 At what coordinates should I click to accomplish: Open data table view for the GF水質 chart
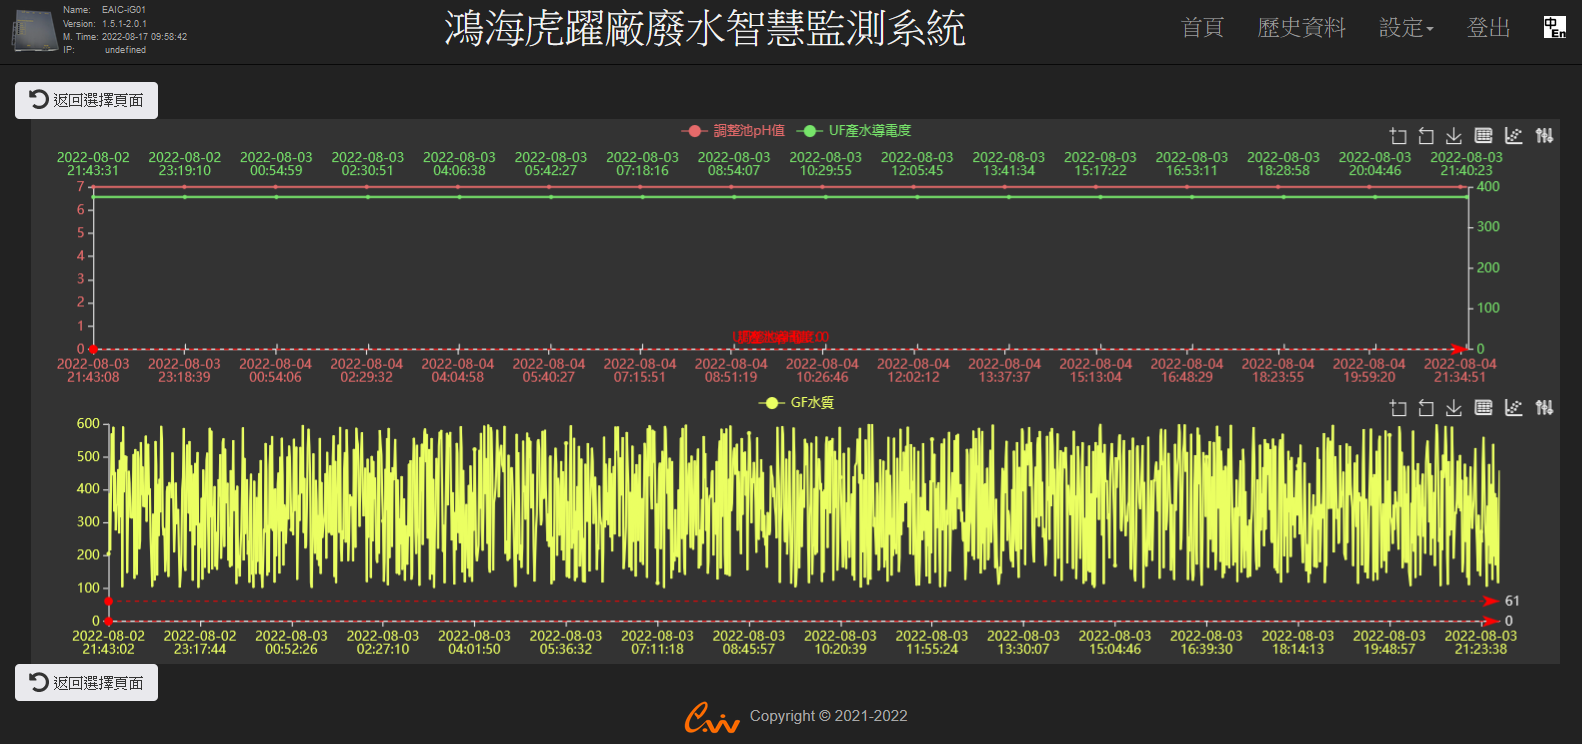[1483, 408]
